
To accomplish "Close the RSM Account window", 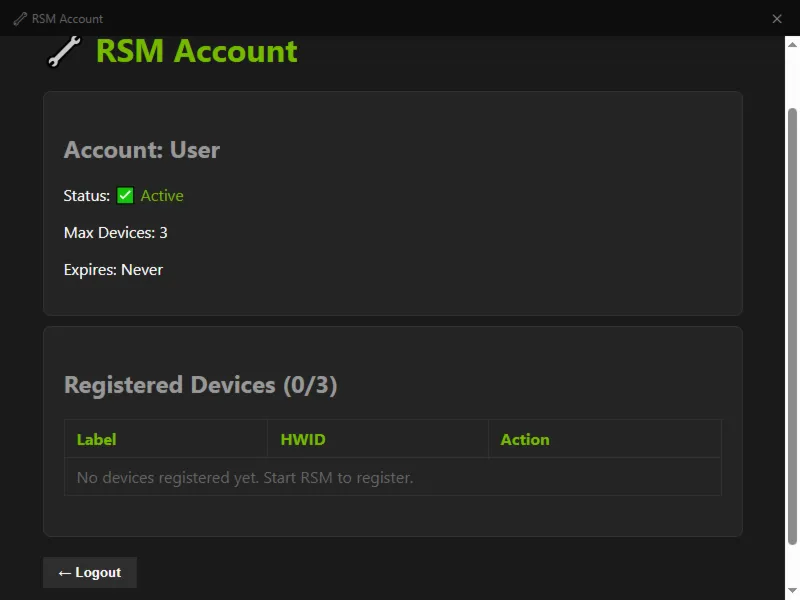I will pos(777,19).
